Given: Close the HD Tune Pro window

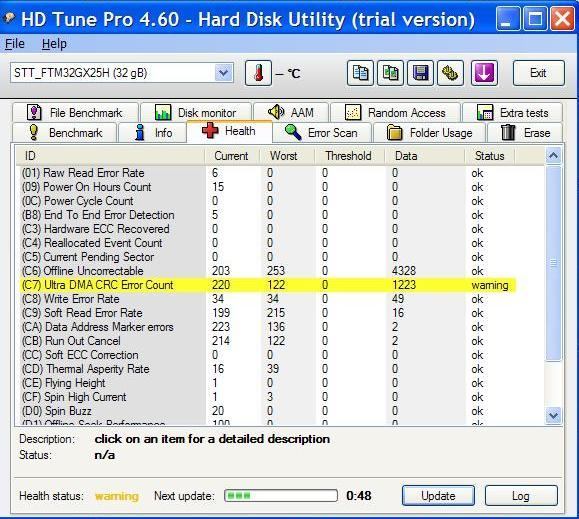Looking at the screenshot, I should coord(563,19).
